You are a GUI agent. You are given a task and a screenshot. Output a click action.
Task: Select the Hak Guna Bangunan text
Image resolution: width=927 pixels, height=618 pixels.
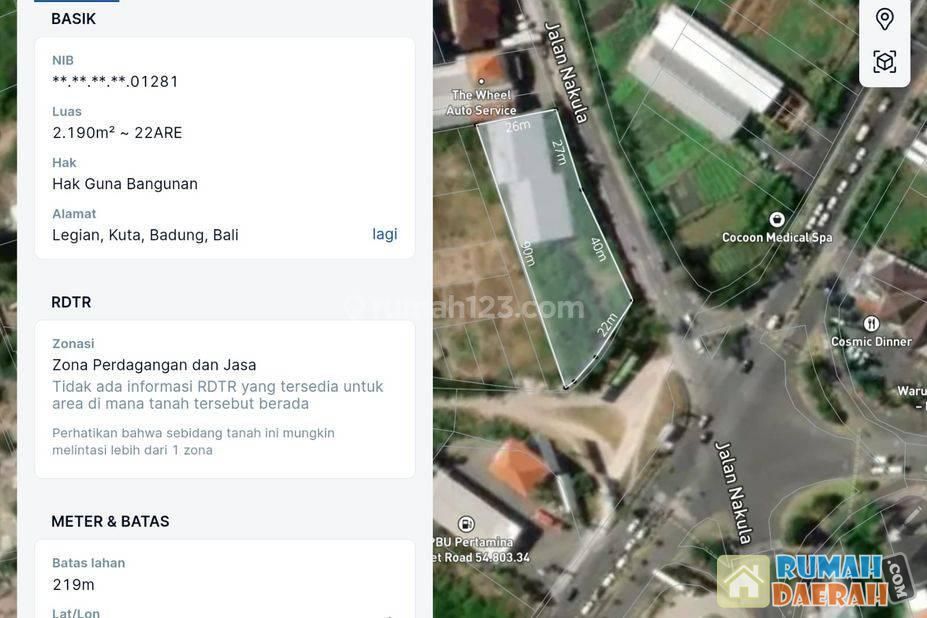tap(125, 183)
